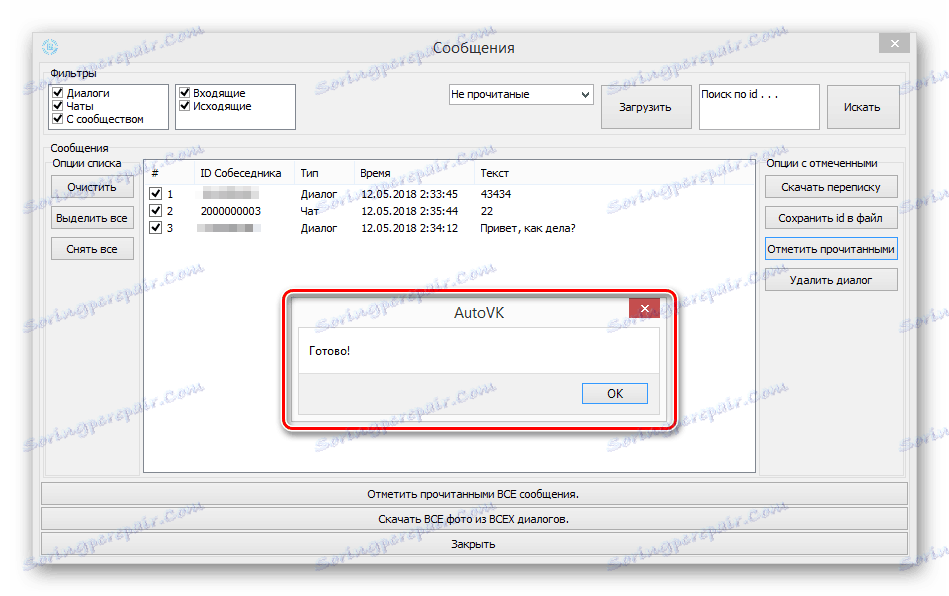Toggle the Диалоги filter checkbox
Viewport: 949px width, 596px height.
coord(58,93)
